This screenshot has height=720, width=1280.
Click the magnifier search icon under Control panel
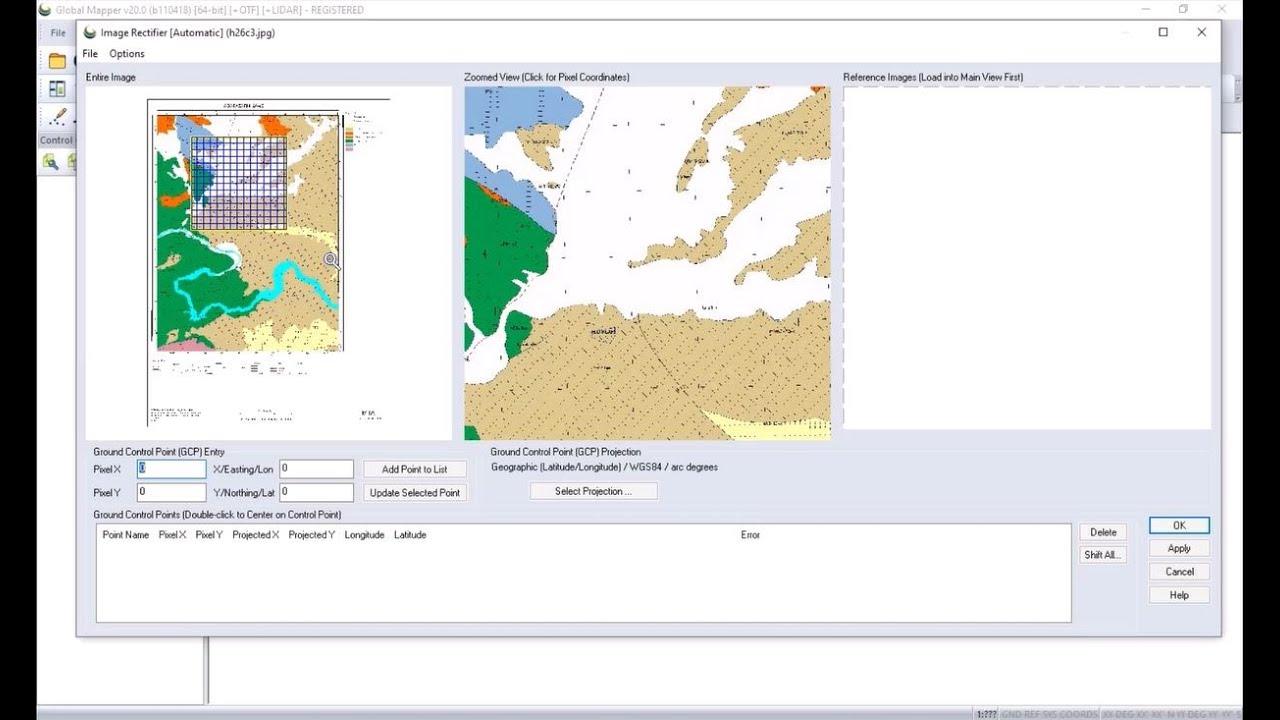50,161
